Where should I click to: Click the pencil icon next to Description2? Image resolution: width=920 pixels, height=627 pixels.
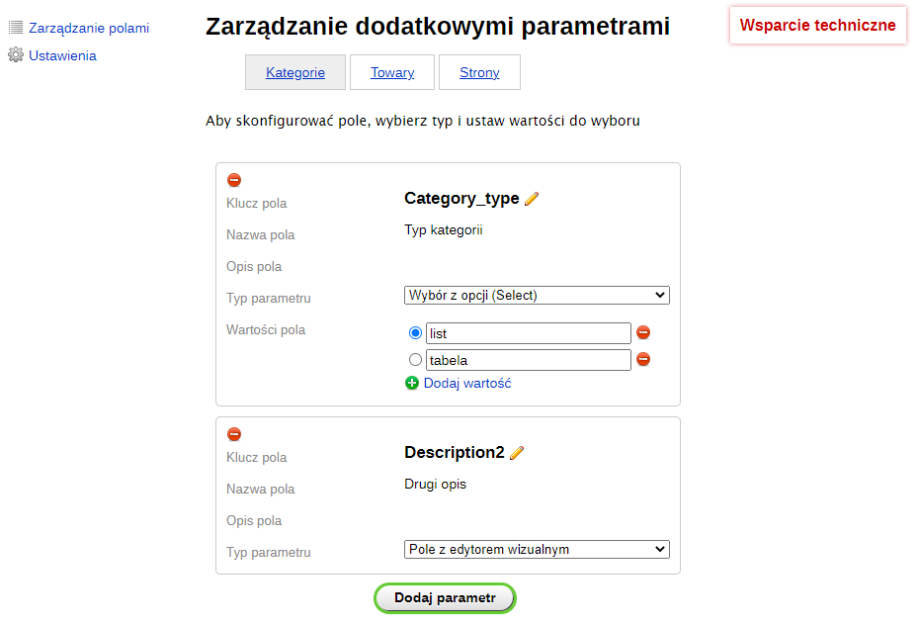pyautogui.click(x=516, y=452)
